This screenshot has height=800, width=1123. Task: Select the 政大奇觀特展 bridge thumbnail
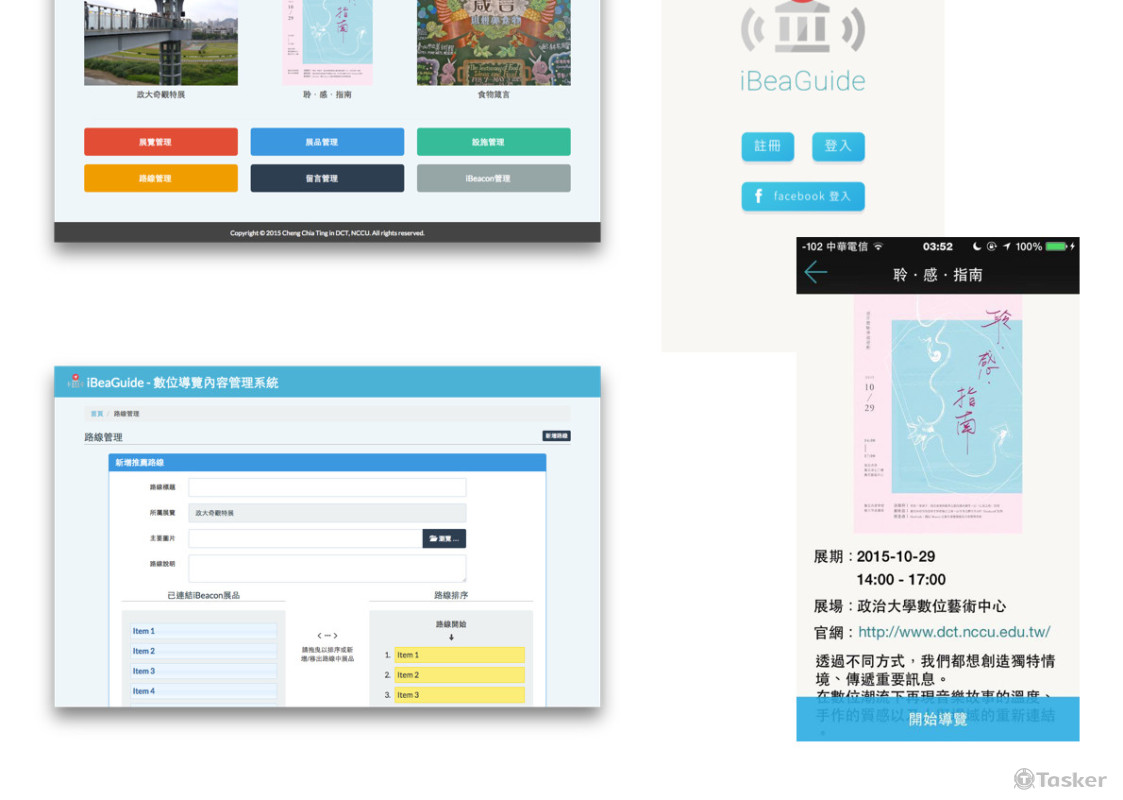point(161,42)
